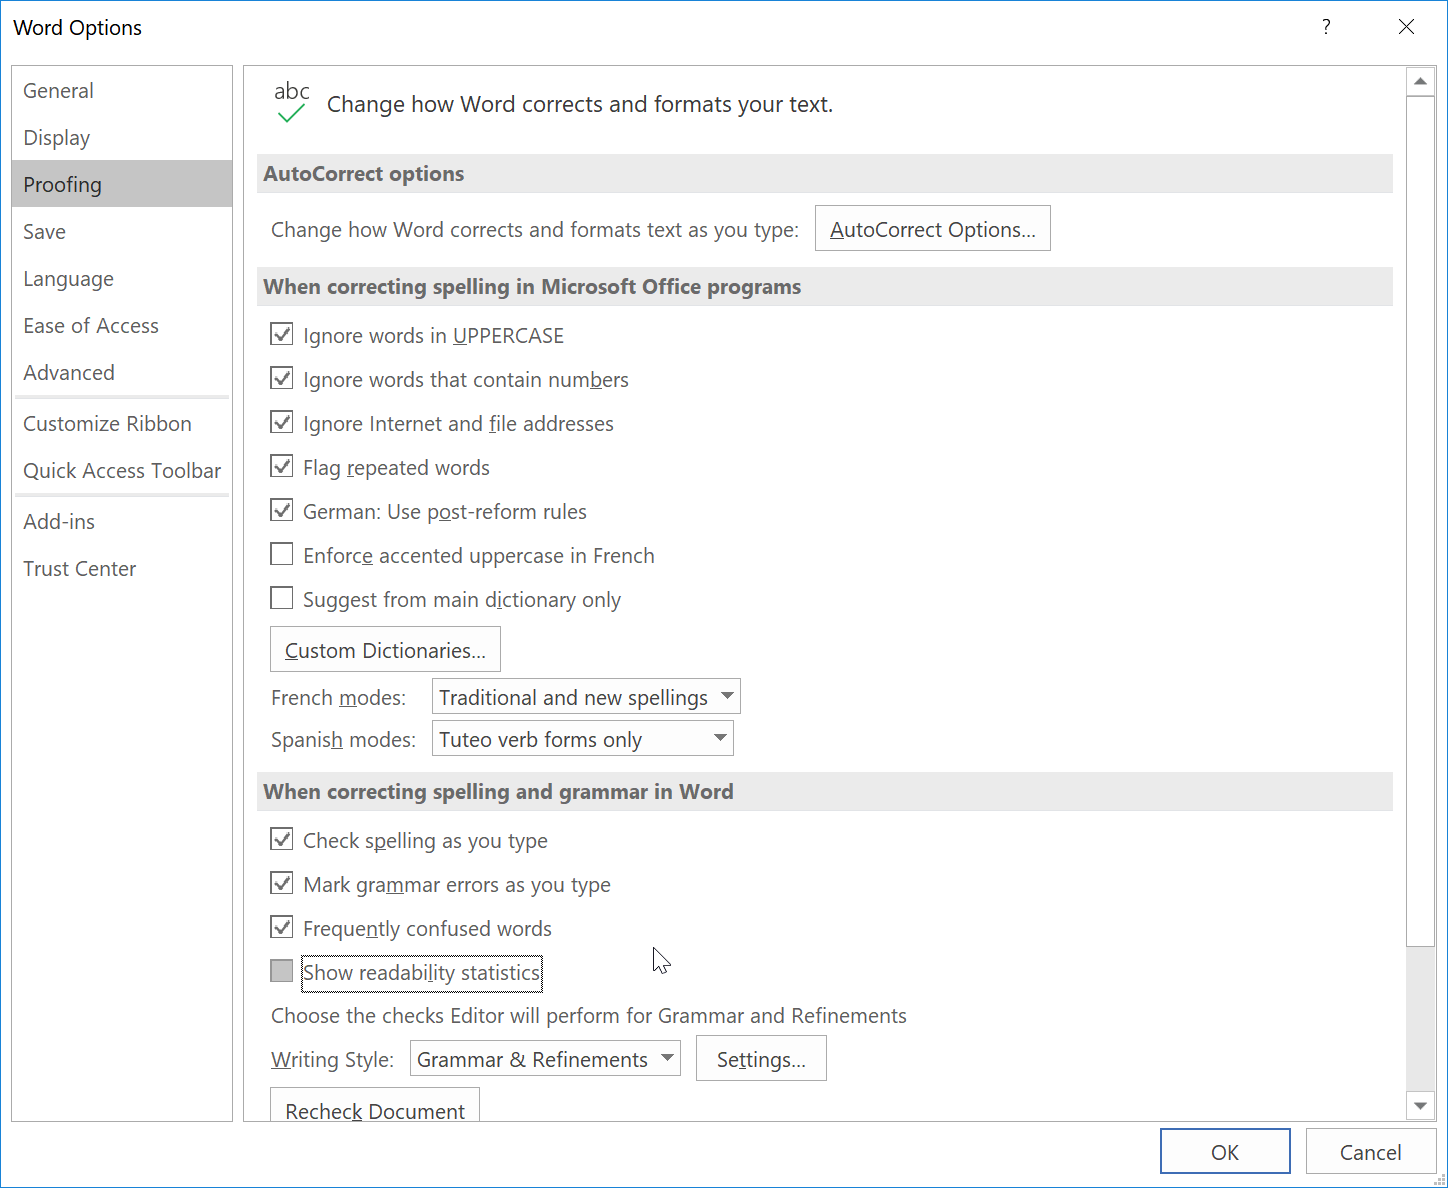
Task: Open the Writing Style dropdown
Action: point(545,1059)
